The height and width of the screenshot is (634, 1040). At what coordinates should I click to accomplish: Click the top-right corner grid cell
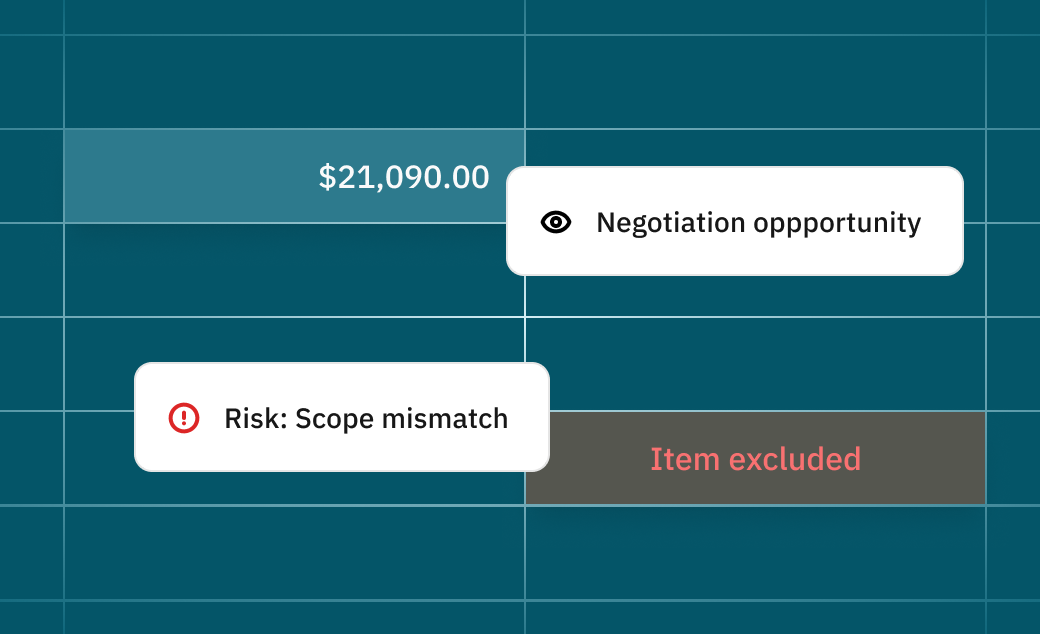coord(1012,16)
